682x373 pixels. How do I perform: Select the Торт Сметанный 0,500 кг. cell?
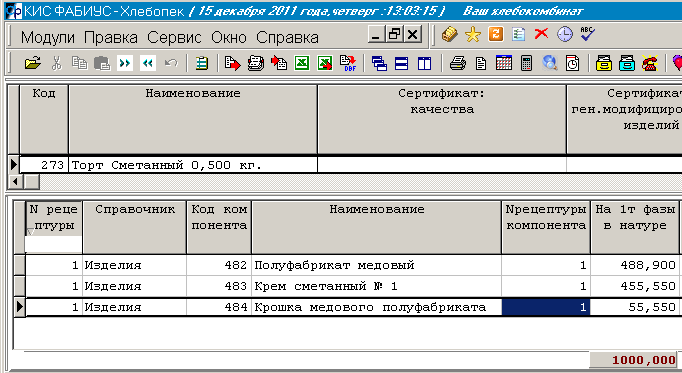193,165
